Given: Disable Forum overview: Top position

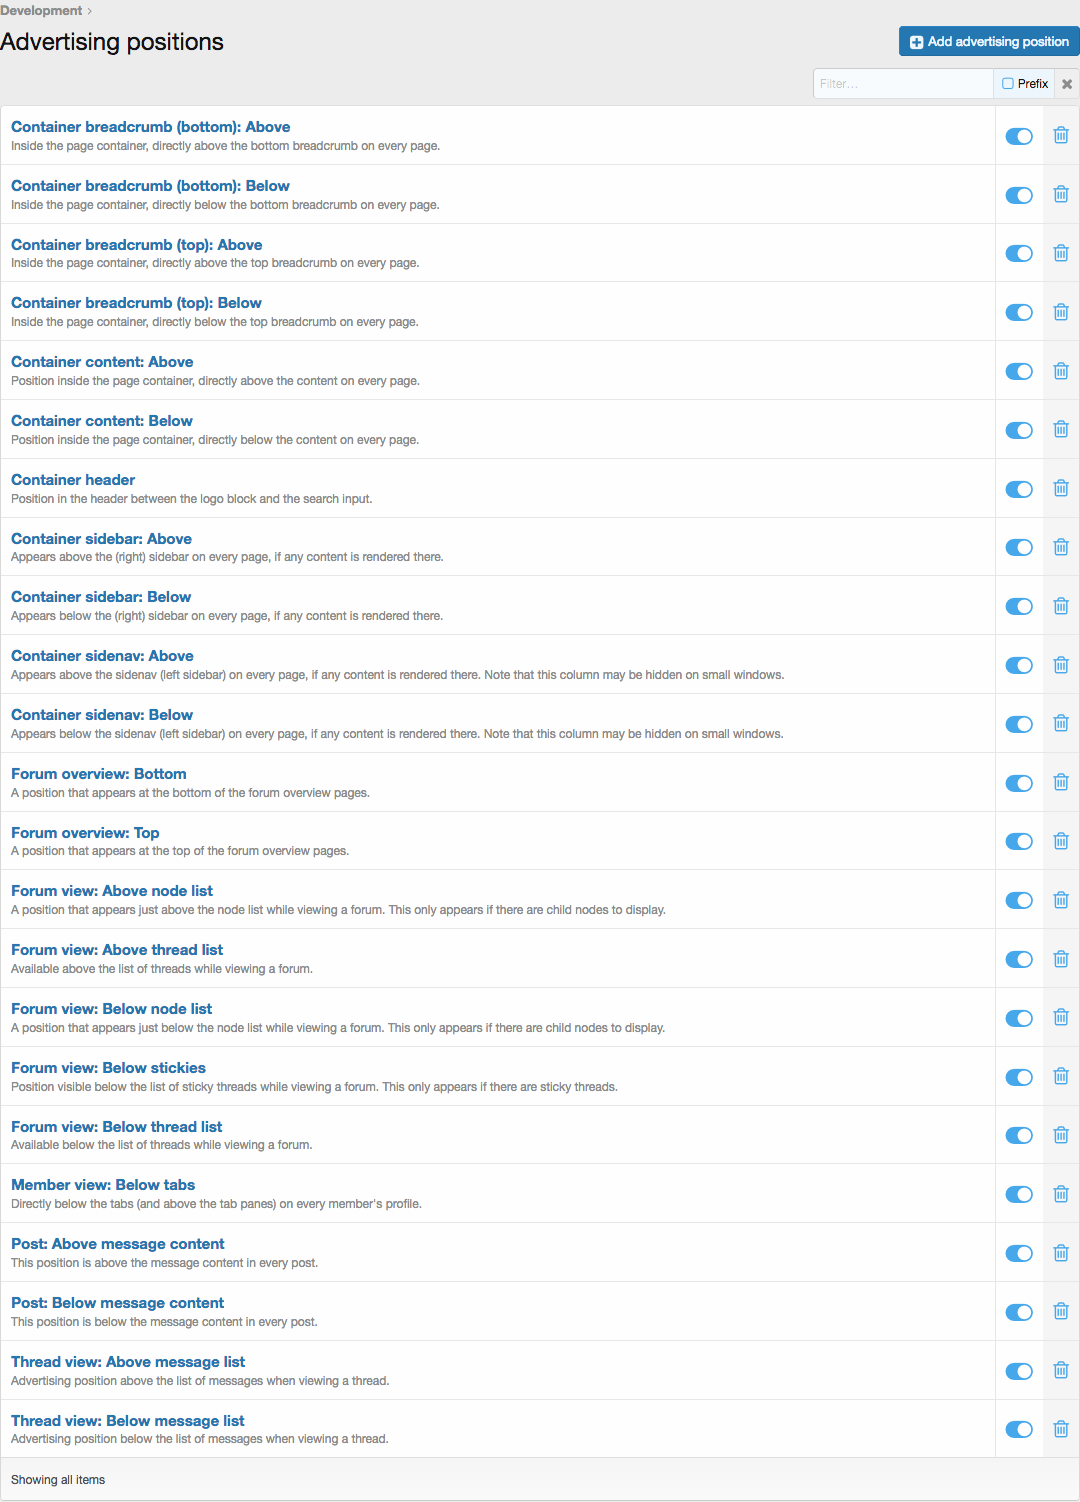Looking at the screenshot, I should pos(1019,842).
